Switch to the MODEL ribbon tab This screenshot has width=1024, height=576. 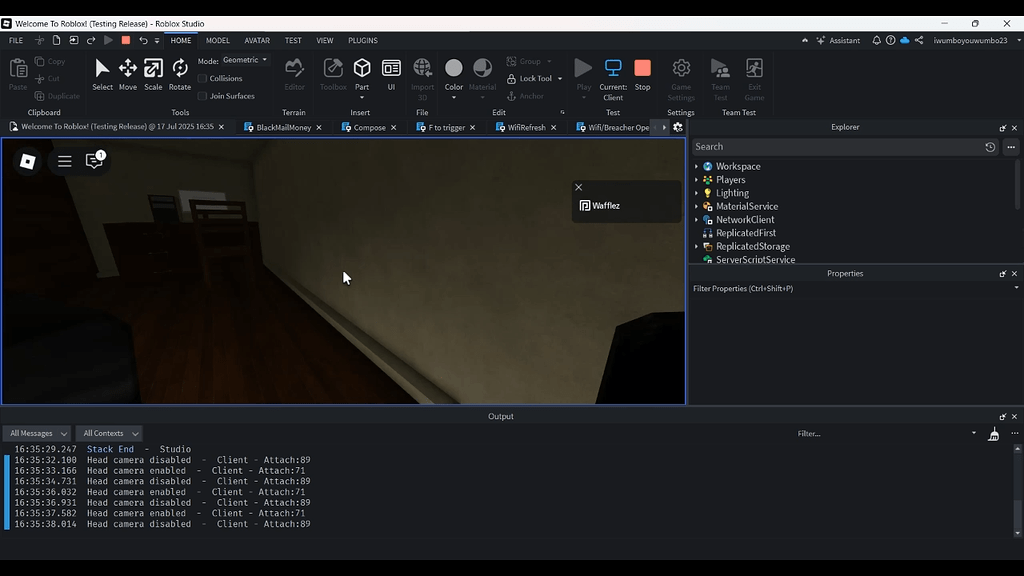coord(218,40)
